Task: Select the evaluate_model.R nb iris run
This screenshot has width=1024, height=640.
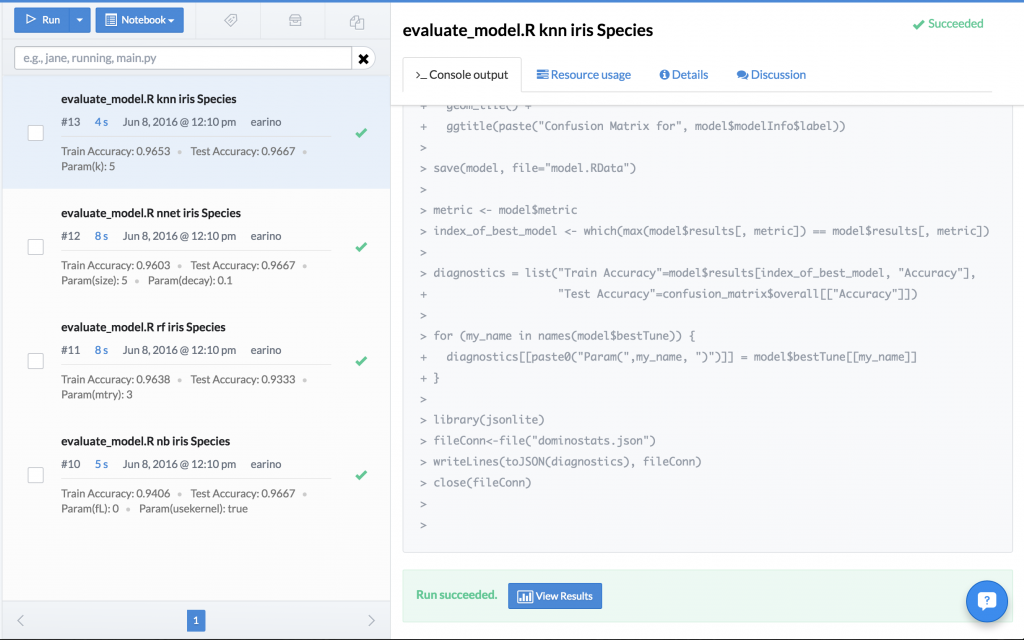Action: 145,441
